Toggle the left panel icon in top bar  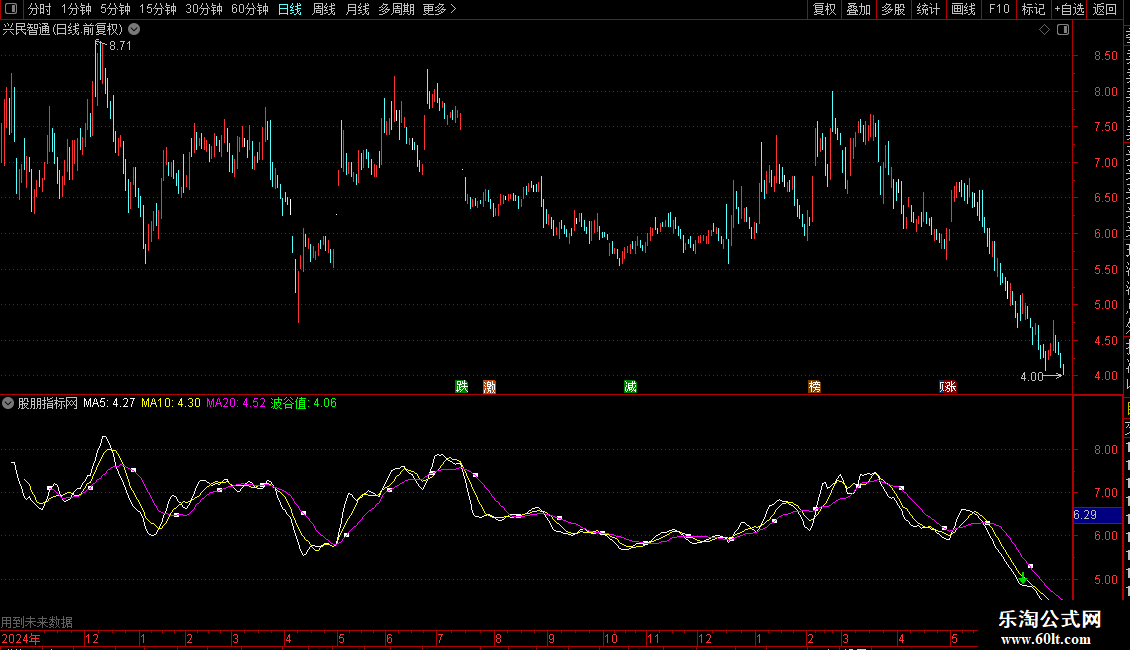(11, 9)
